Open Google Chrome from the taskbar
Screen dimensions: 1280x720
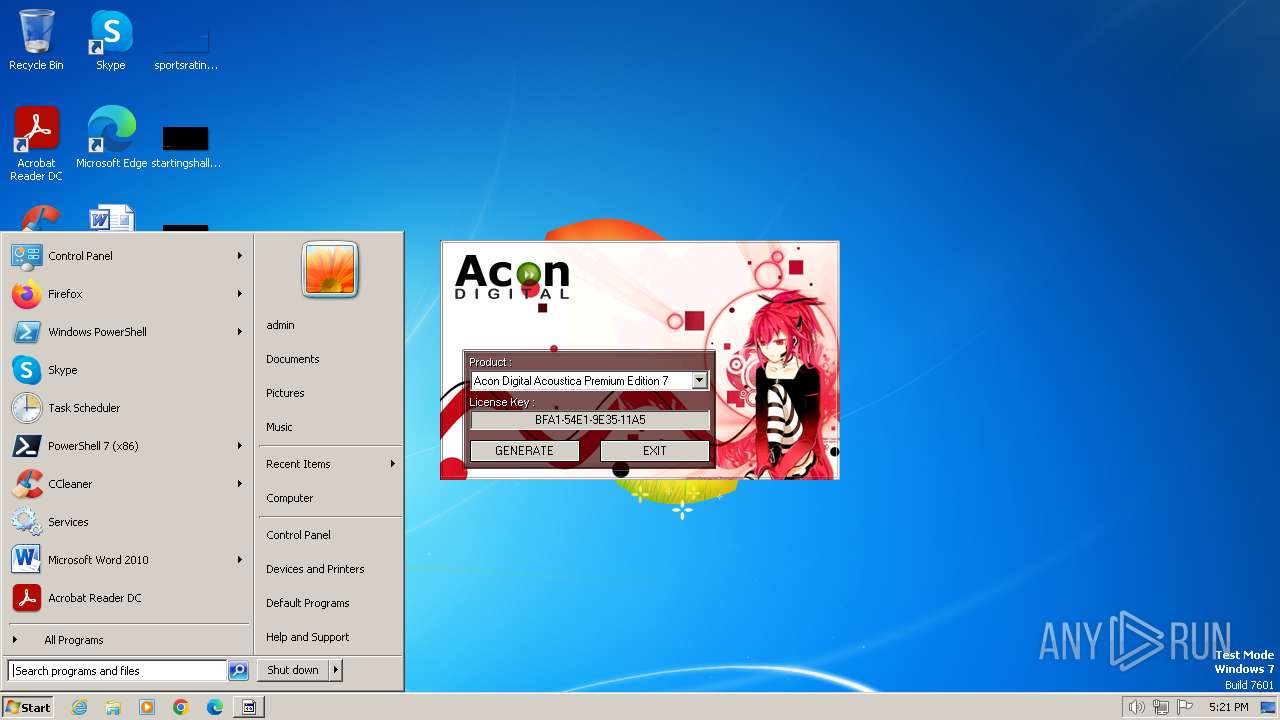click(x=181, y=707)
